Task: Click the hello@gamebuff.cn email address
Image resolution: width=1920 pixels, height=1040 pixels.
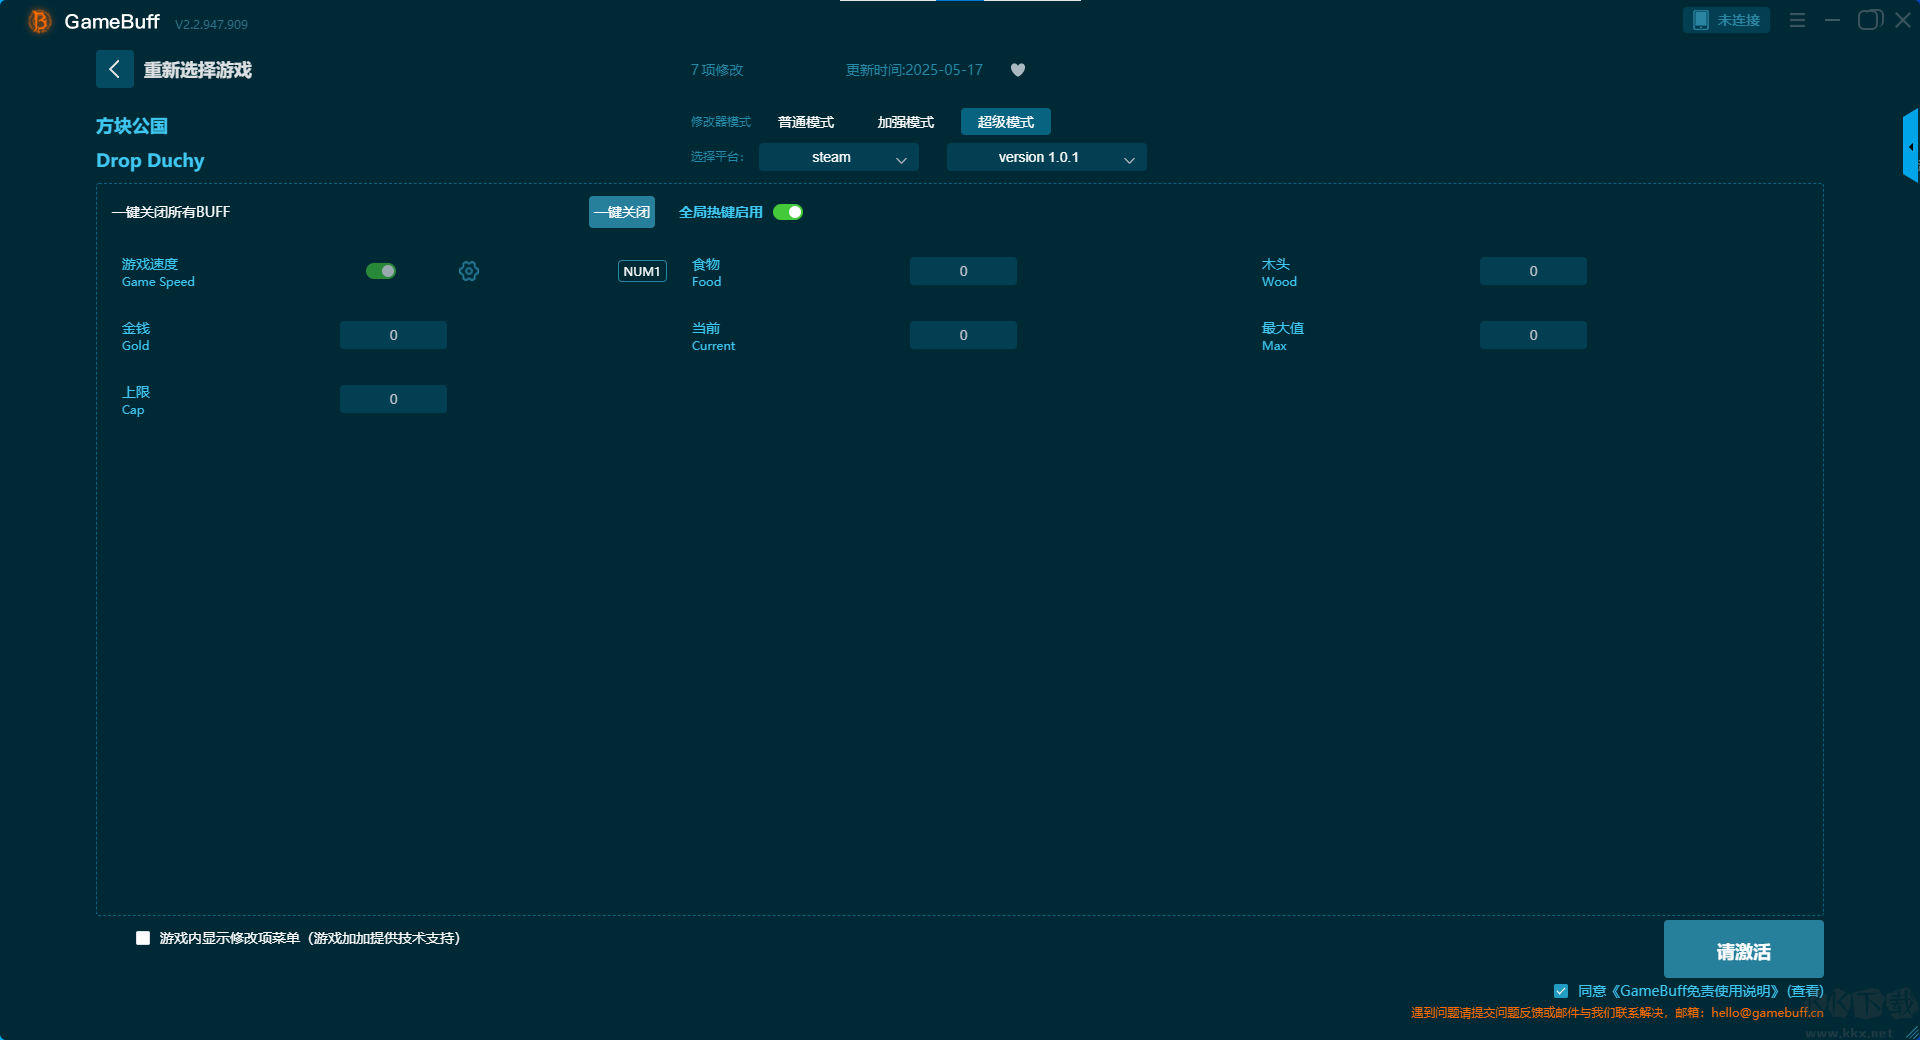Action: 1767,1012
